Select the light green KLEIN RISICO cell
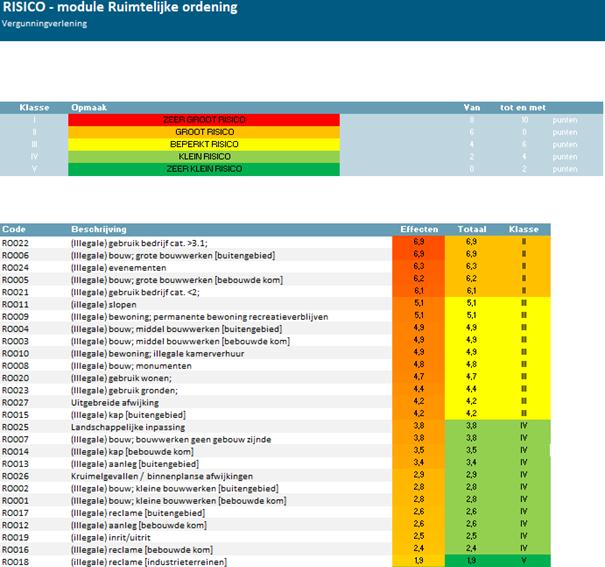This screenshot has width=605, height=567. coord(203,157)
